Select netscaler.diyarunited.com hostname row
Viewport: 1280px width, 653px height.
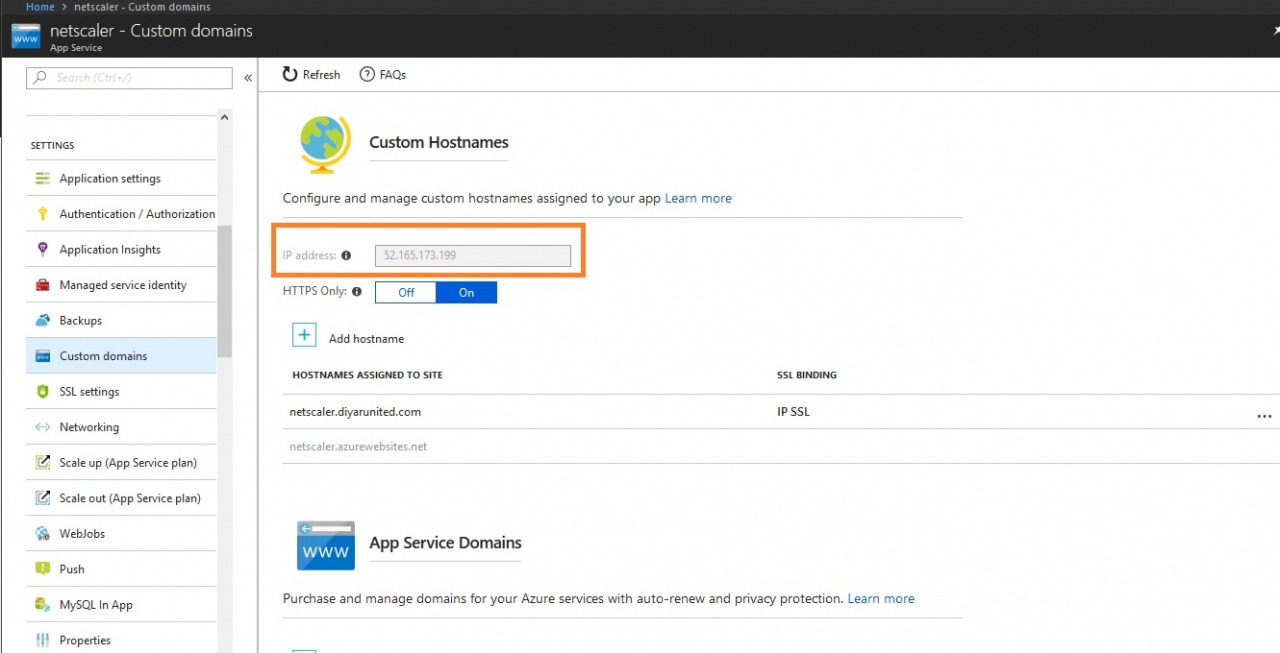[x=780, y=412]
